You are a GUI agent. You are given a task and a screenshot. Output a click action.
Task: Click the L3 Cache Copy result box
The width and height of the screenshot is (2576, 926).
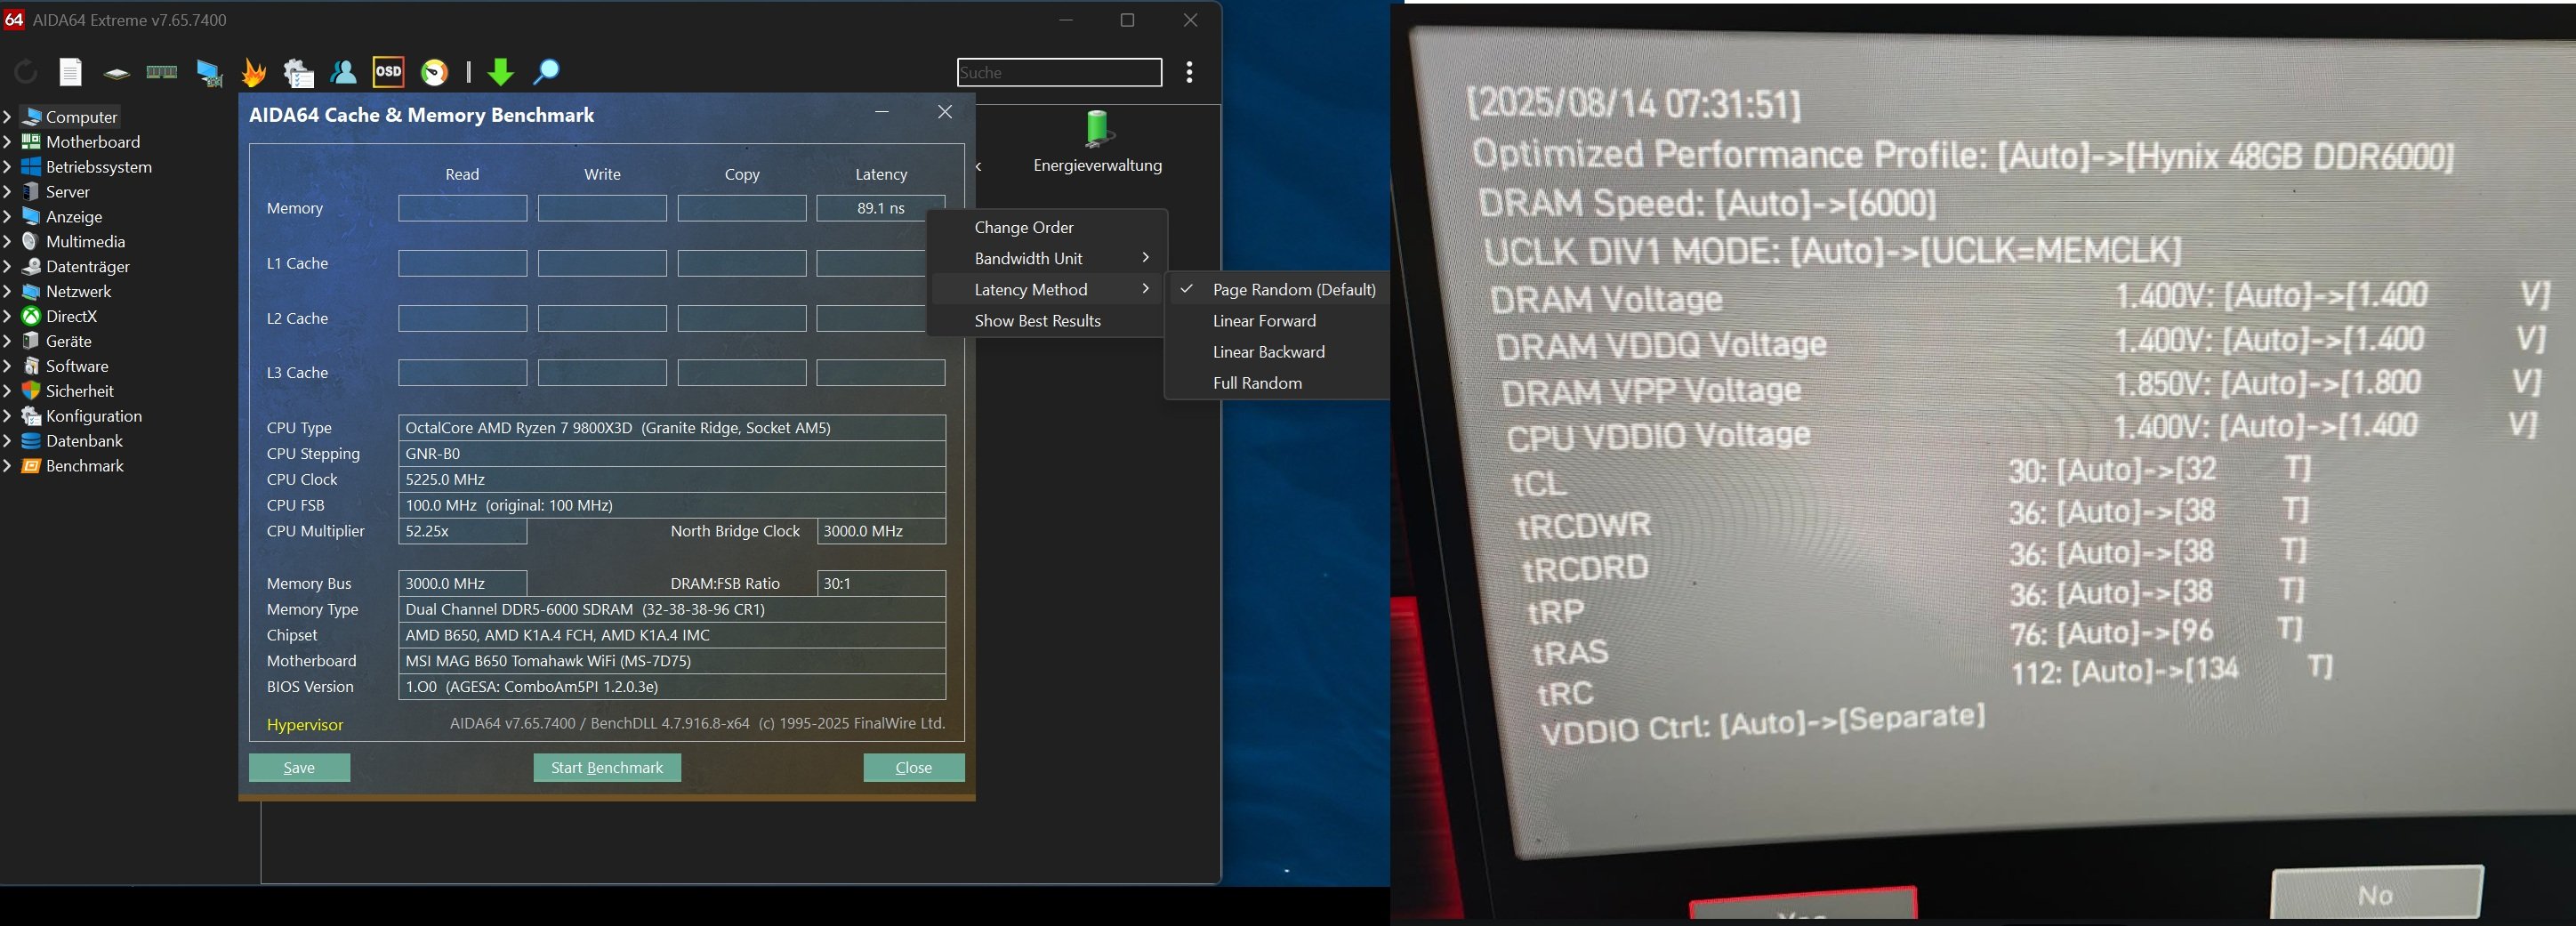(742, 373)
